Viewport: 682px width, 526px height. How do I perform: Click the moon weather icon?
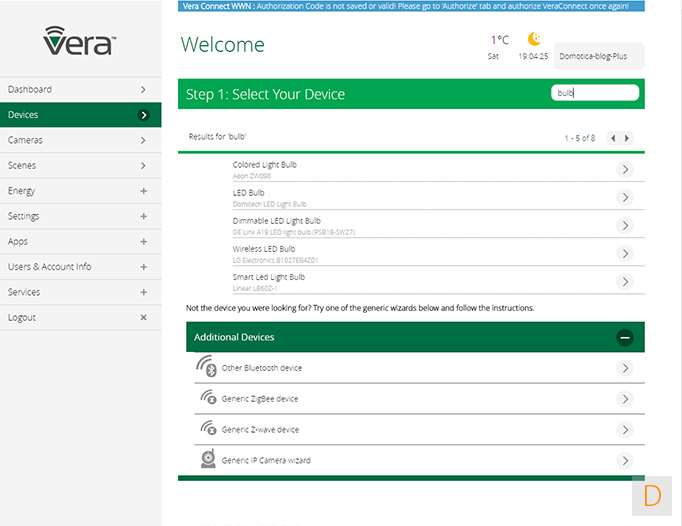534,39
